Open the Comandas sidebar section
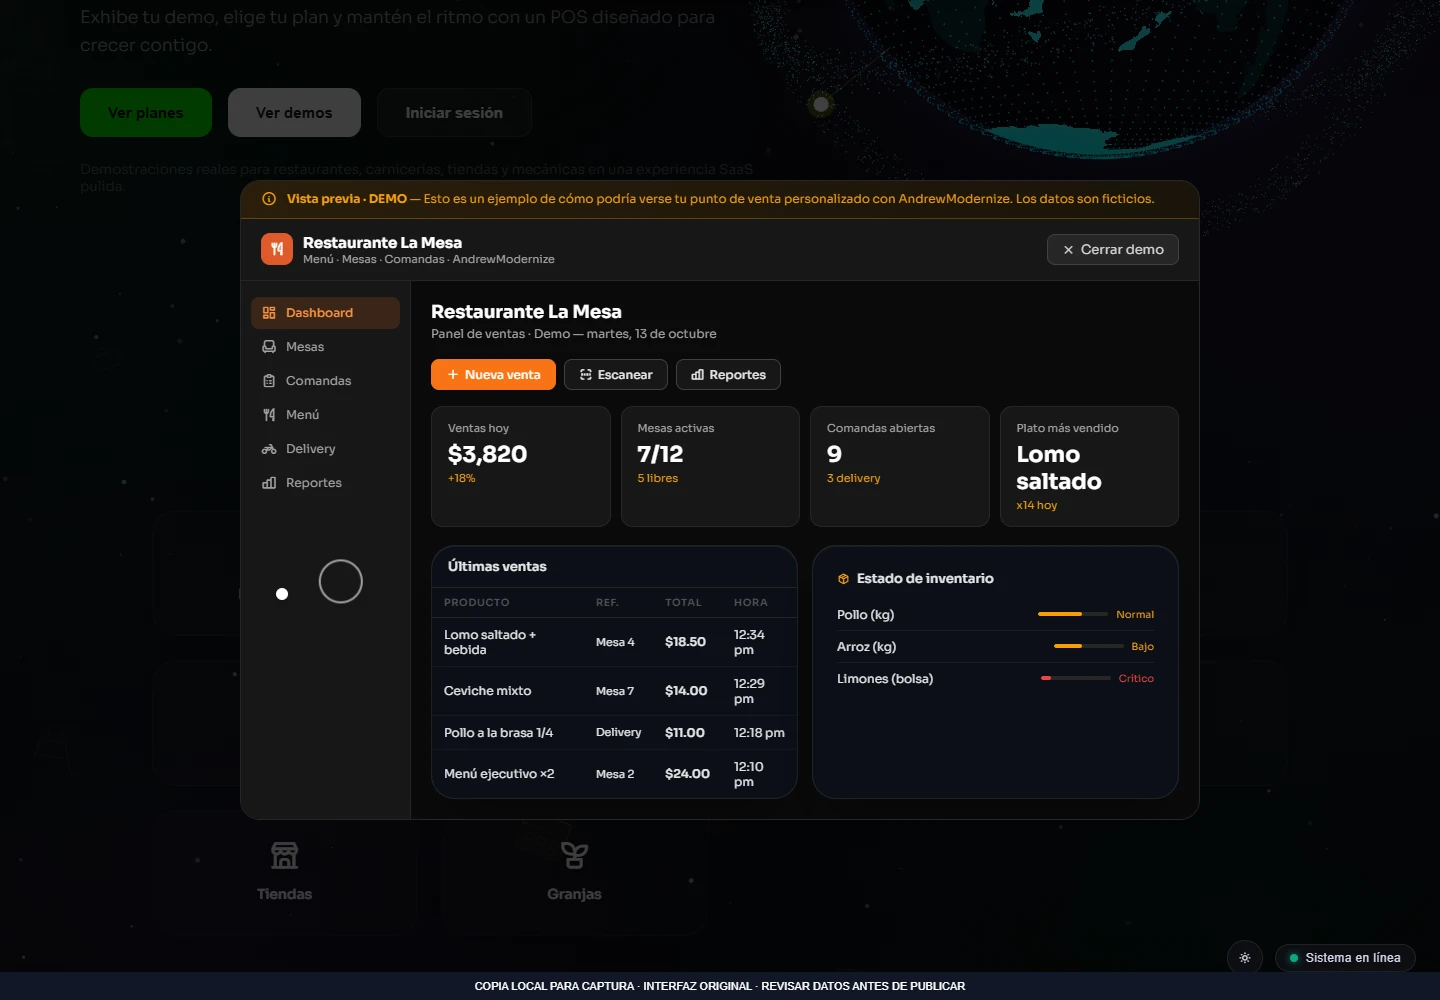 tap(325, 381)
